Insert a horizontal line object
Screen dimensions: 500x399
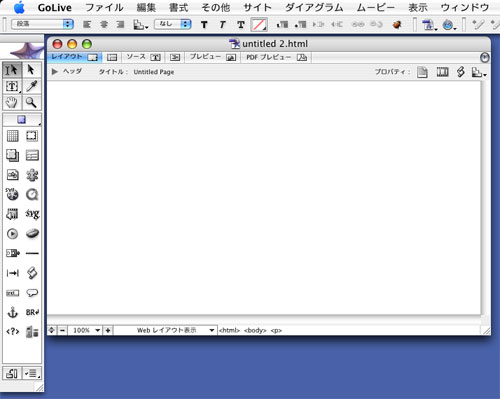(32, 253)
